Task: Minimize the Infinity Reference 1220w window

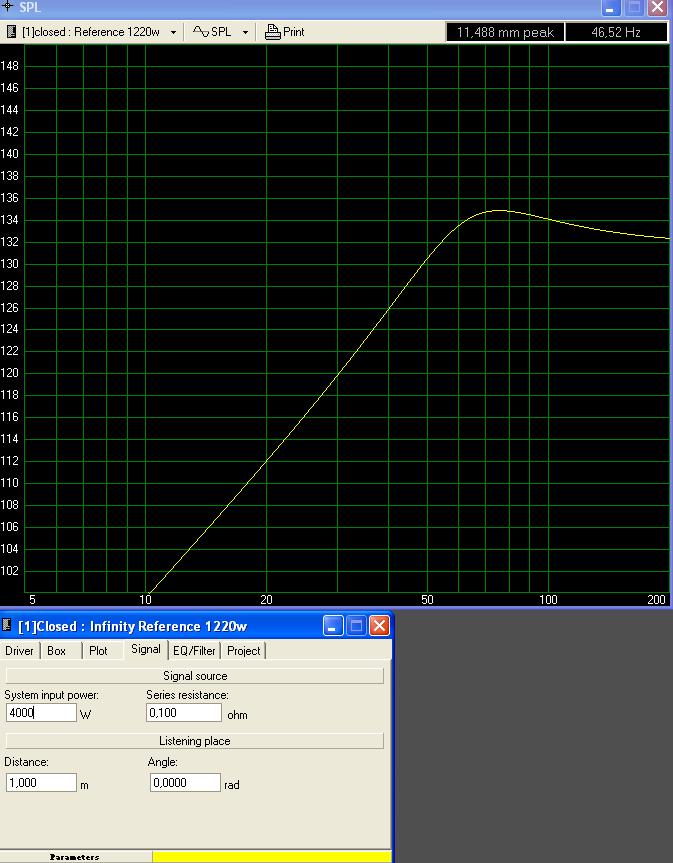Action: pyautogui.click(x=333, y=626)
